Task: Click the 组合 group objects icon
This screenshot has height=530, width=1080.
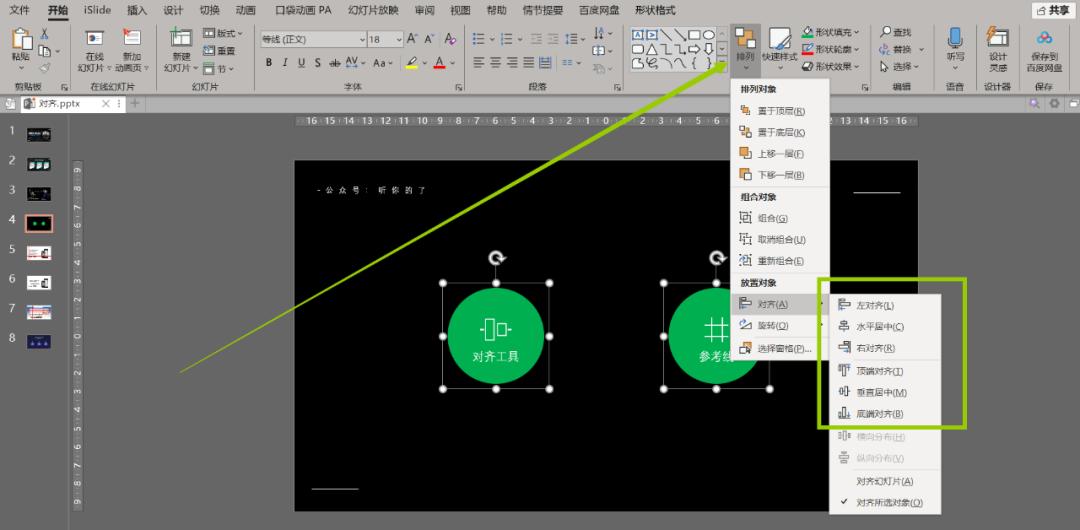Action: pos(745,218)
